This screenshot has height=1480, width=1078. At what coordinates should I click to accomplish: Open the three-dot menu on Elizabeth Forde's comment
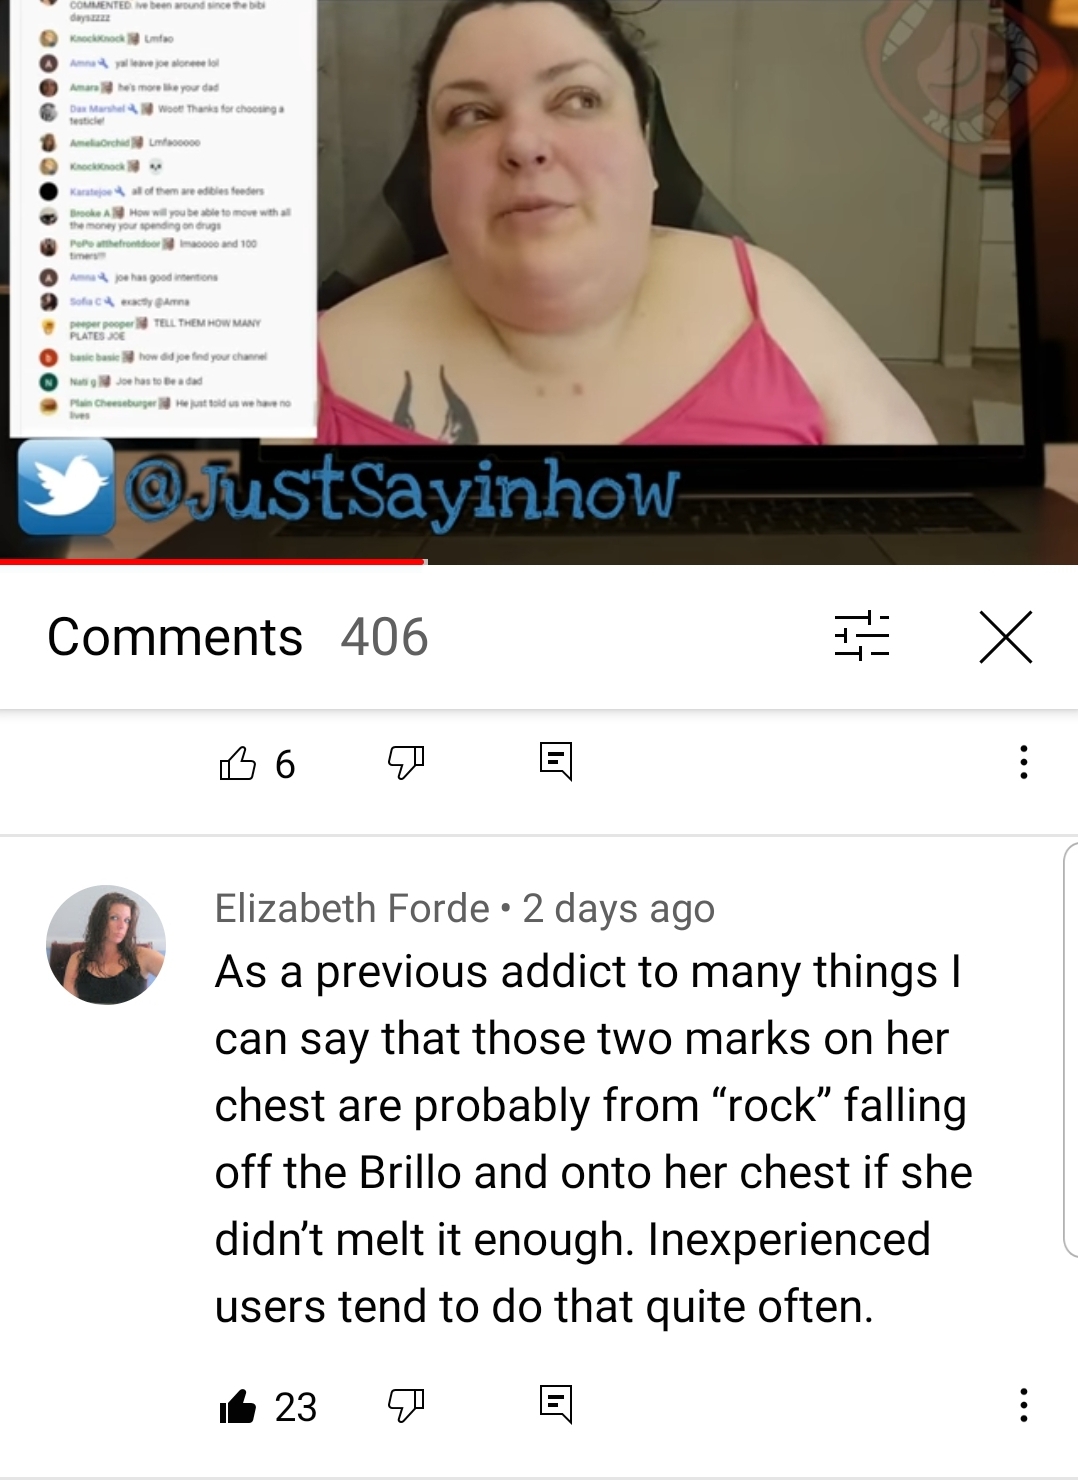click(1023, 1405)
